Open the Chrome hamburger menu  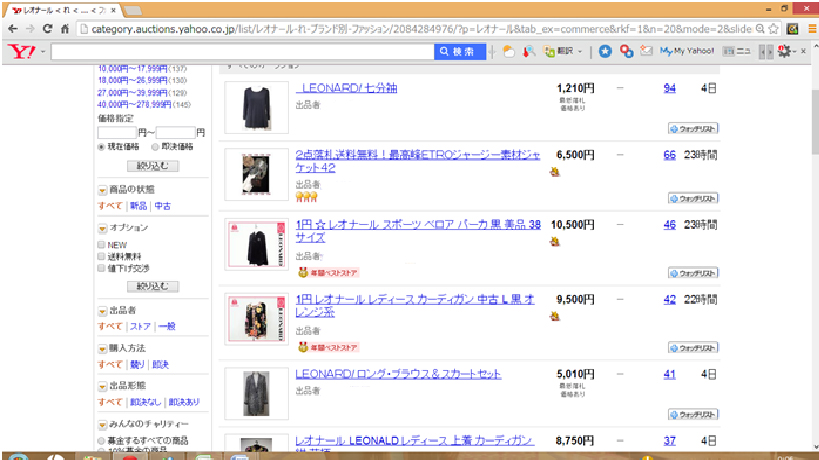click(812, 29)
